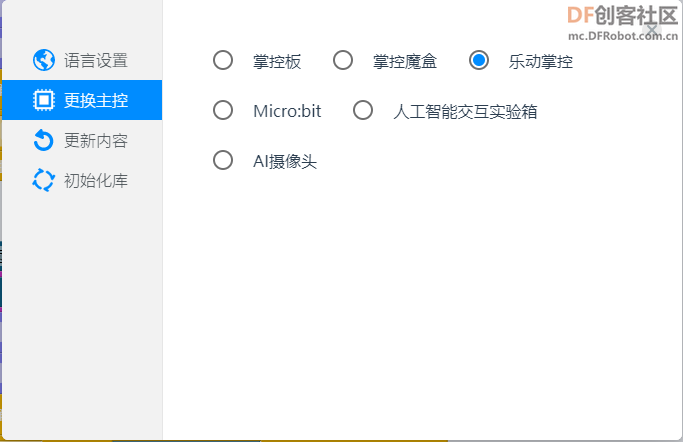Click the globe icon for 语言设置
This screenshot has height=442, width=683.
pyautogui.click(x=44, y=60)
